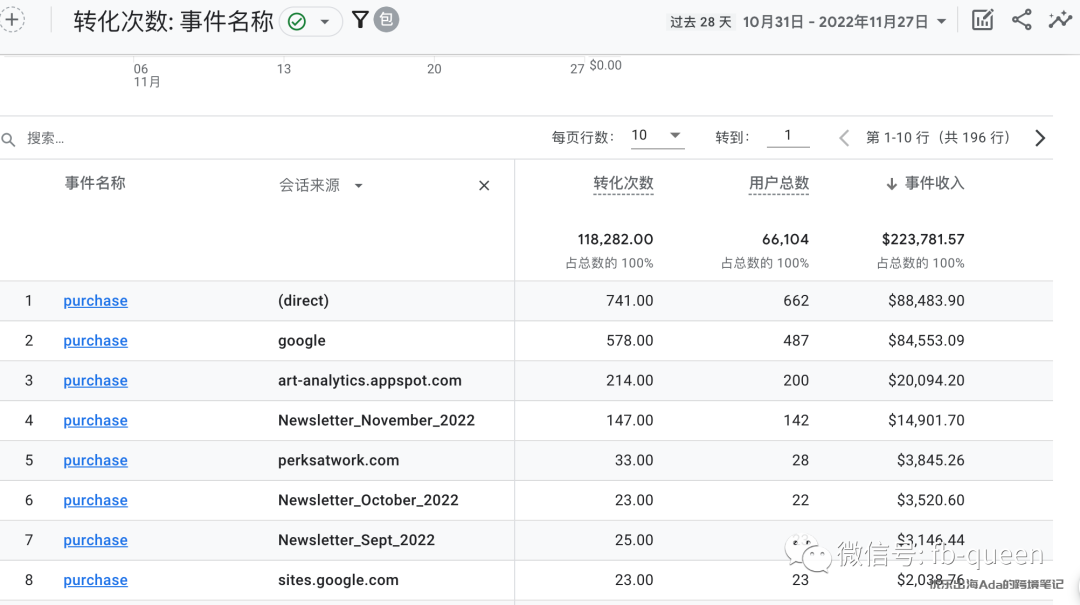Viewport: 1080px width, 605px height.
Task: Open the rows-per-page dropdown showing 10
Action: (657, 136)
